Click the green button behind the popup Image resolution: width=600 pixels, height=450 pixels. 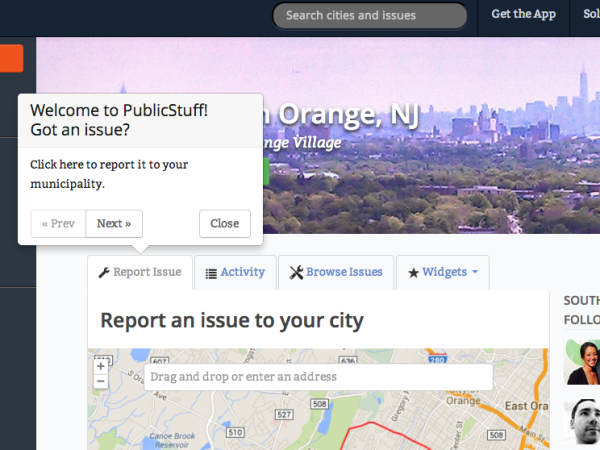click(x=266, y=172)
